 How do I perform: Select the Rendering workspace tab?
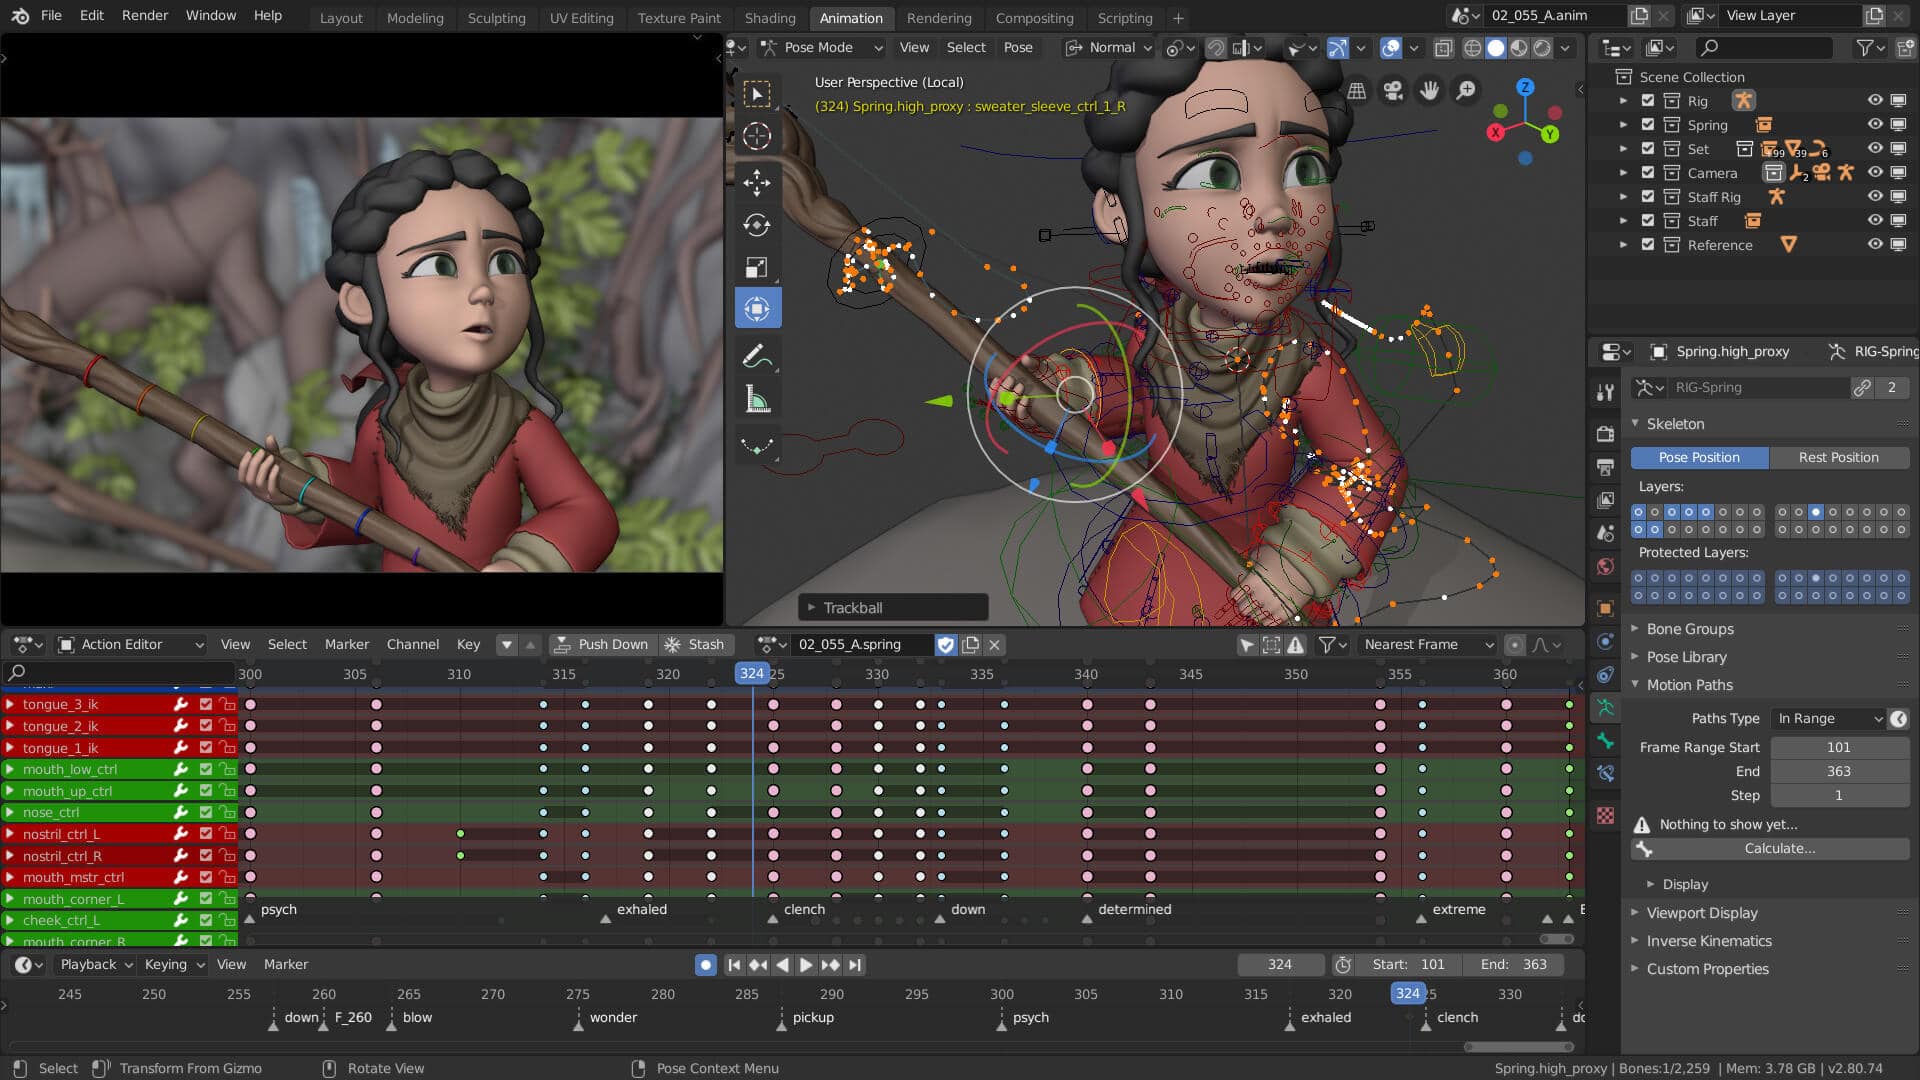click(x=939, y=17)
